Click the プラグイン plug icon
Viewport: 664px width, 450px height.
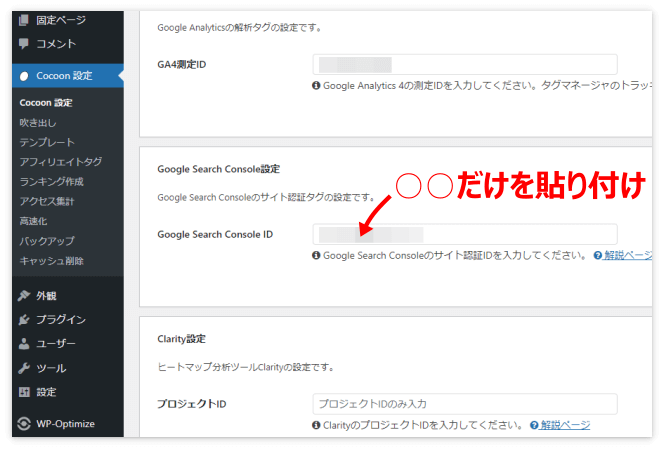coord(24,320)
